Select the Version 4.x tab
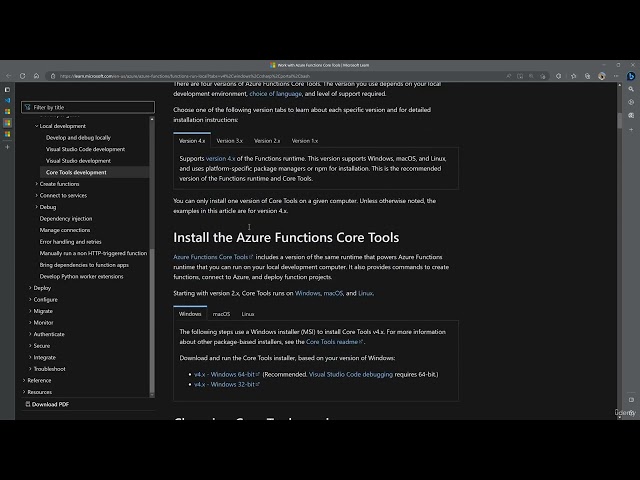This screenshot has height=480, width=640. (192, 140)
